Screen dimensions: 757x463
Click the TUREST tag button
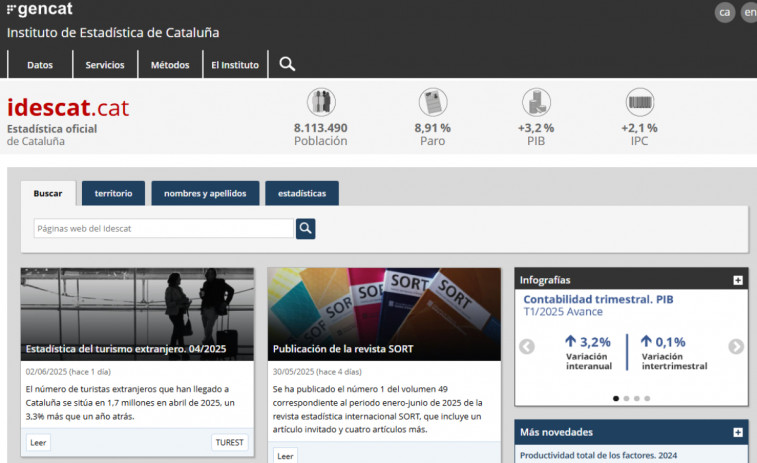229,442
